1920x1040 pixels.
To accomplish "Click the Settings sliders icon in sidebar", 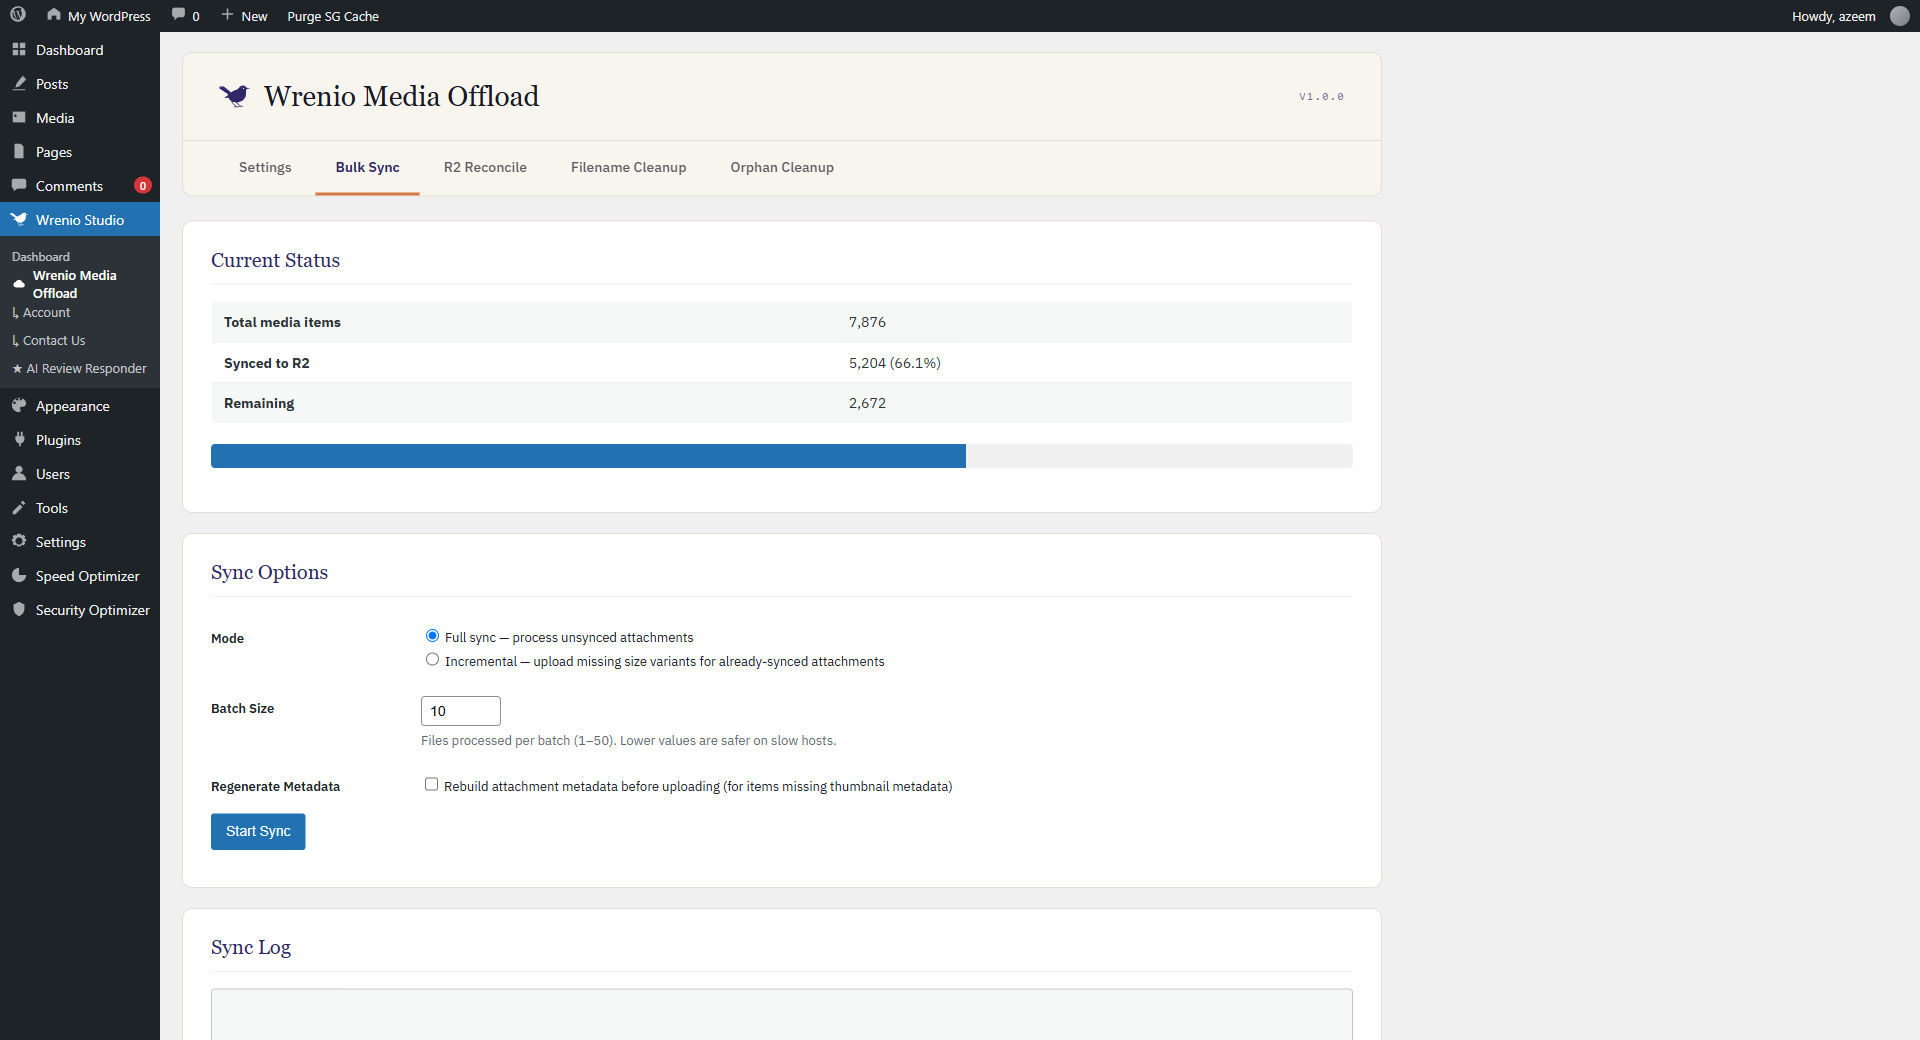I will click(x=19, y=541).
